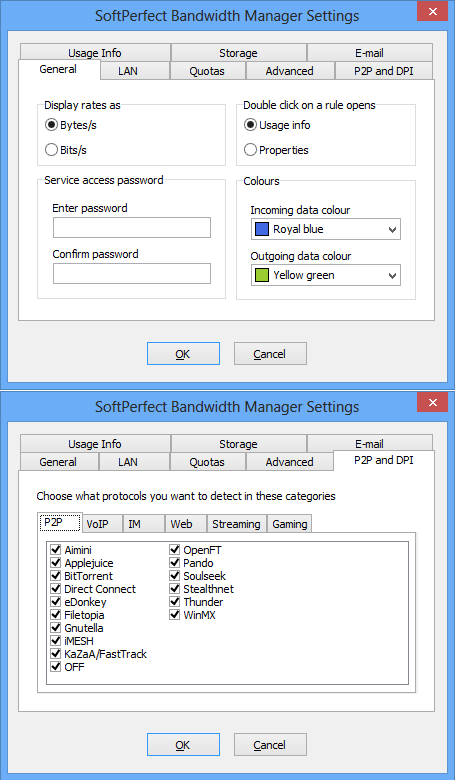Viewport: 455px width, 780px height.
Task: Uncheck the iMESH protocol
Action: pos(56,641)
